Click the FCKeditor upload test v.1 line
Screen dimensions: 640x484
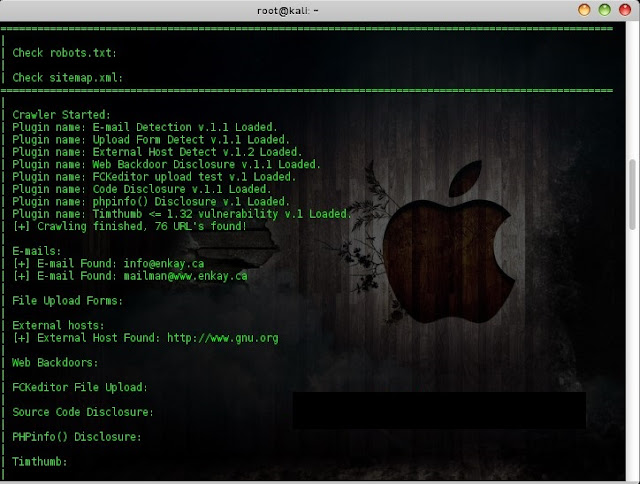[154, 177]
